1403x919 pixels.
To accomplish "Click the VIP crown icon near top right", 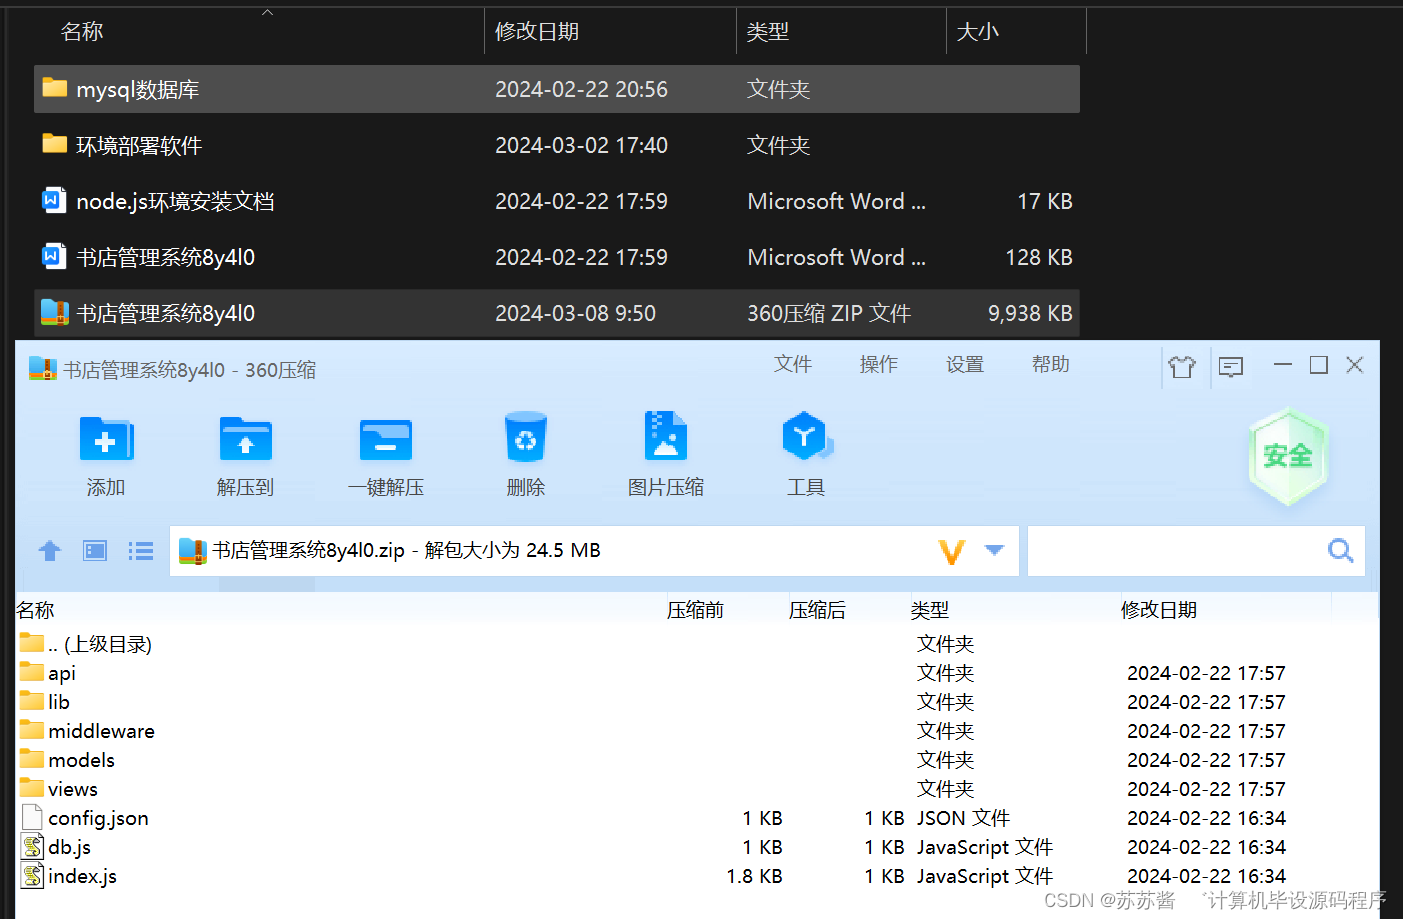I will tap(1183, 367).
